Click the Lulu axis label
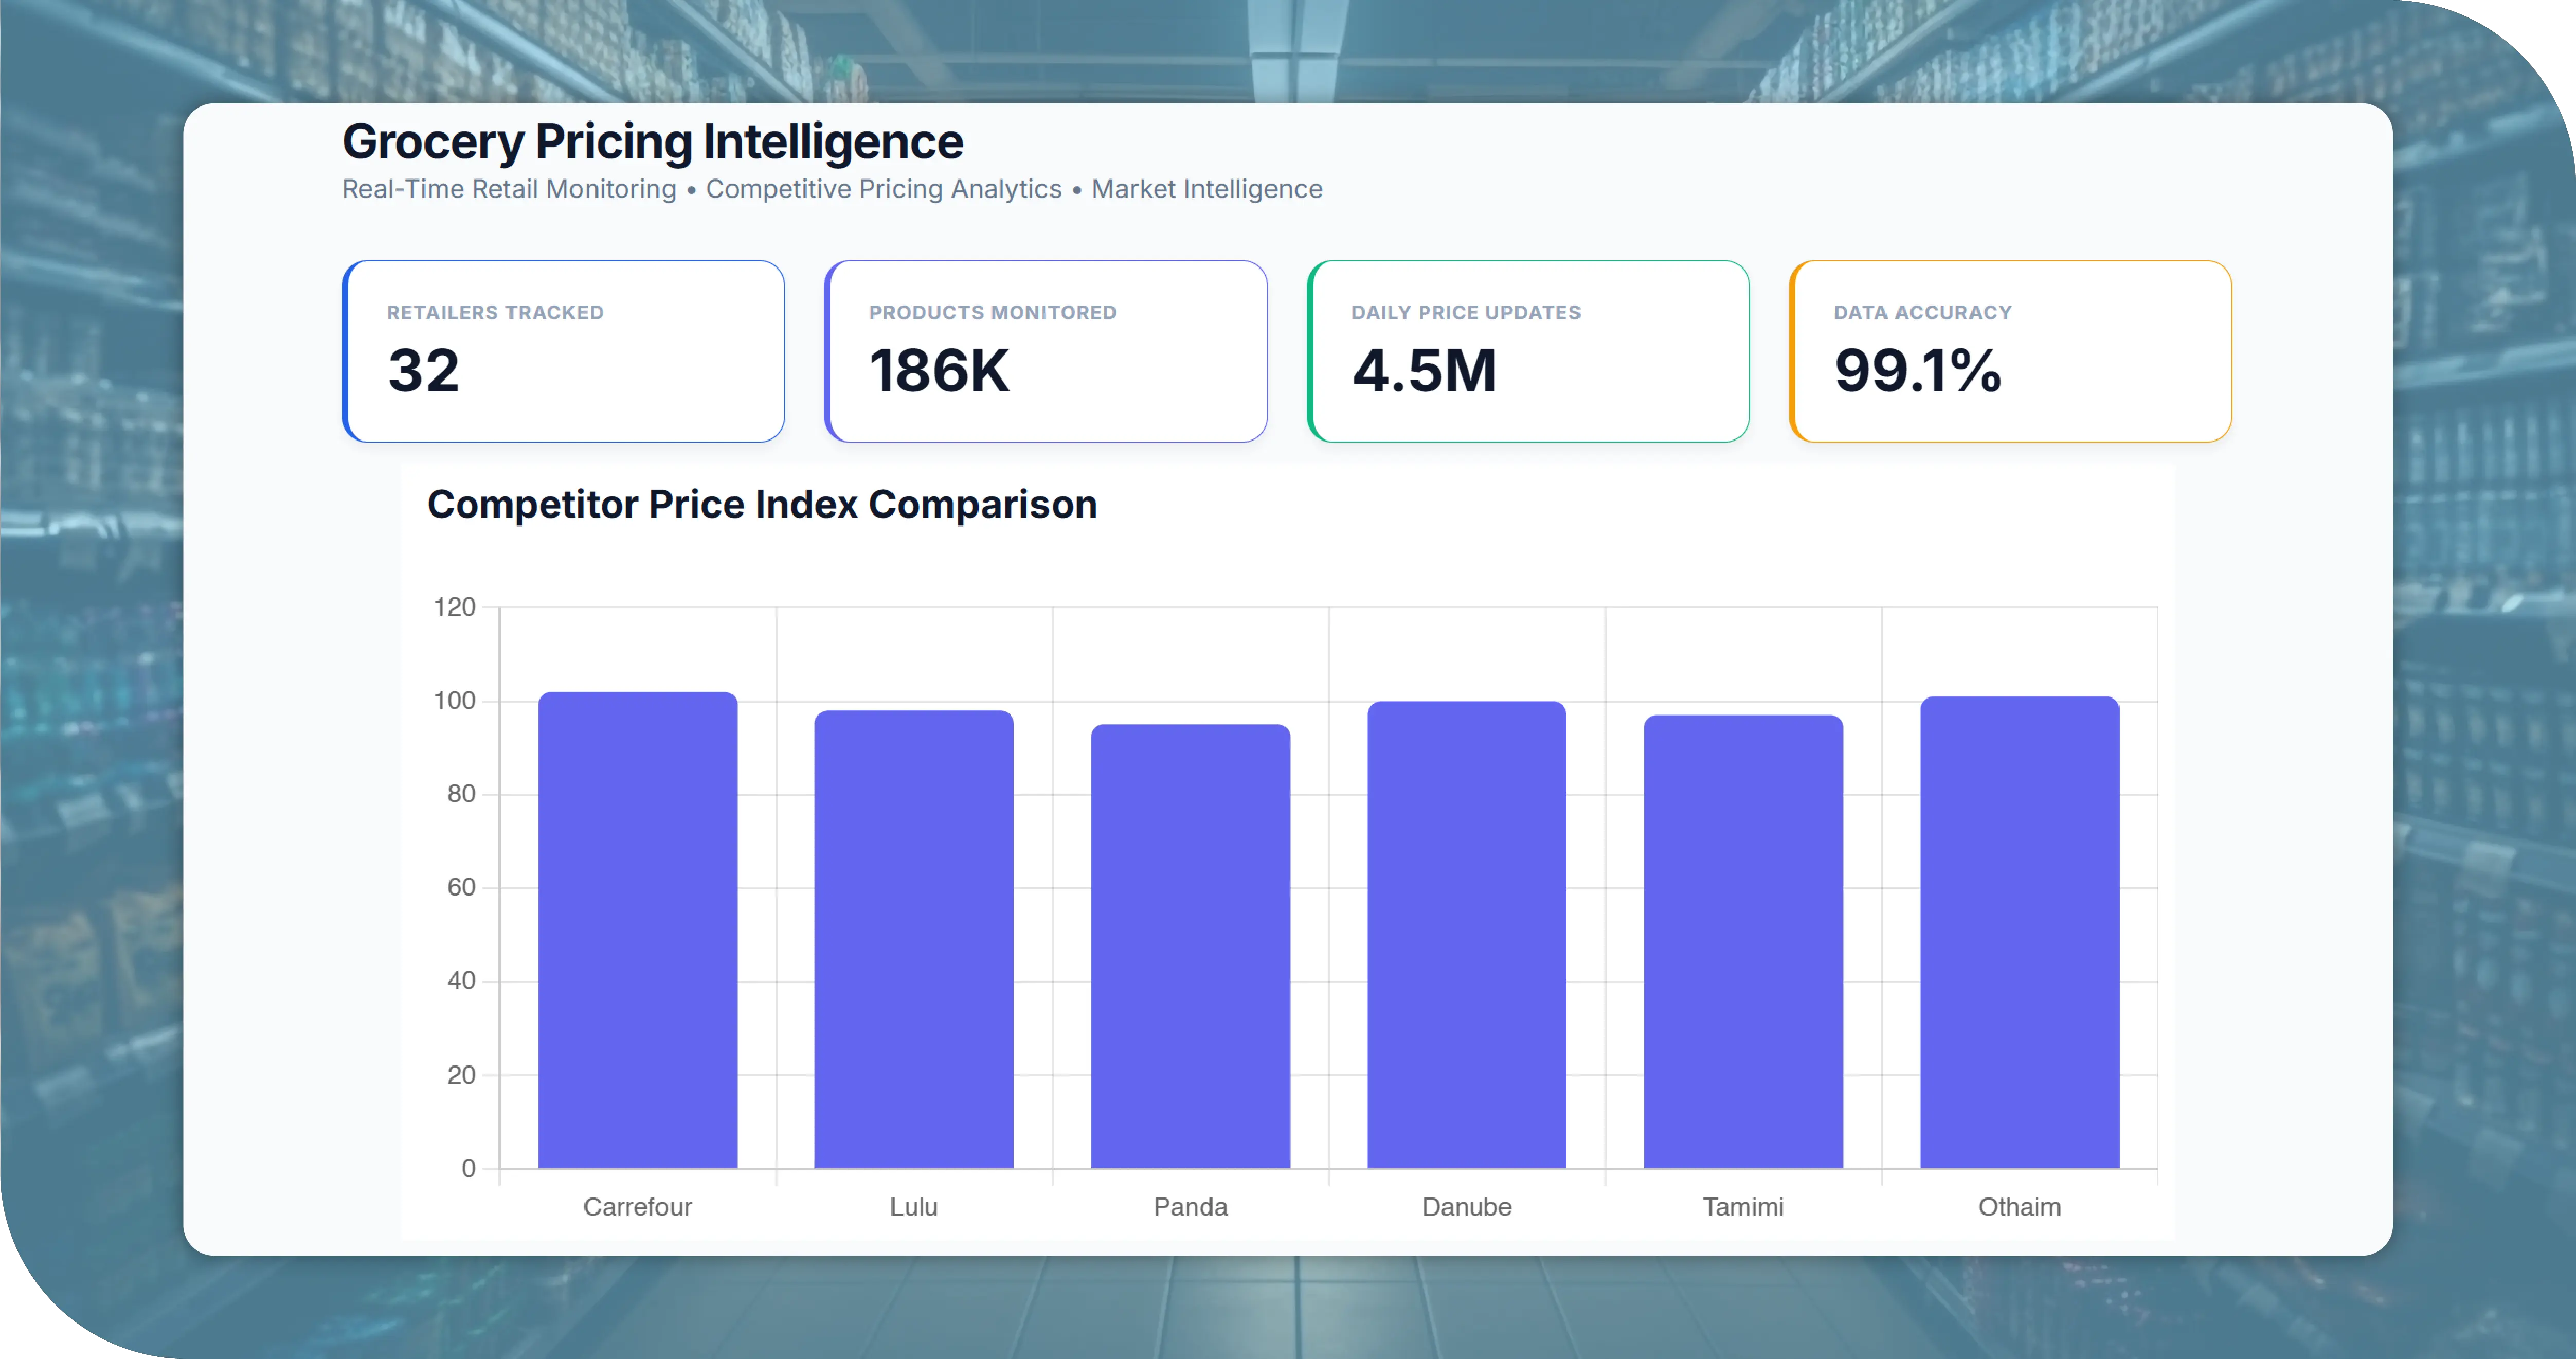Image resolution: width=2576 pixels, height=1359 pixels. tap(914, 1207)
